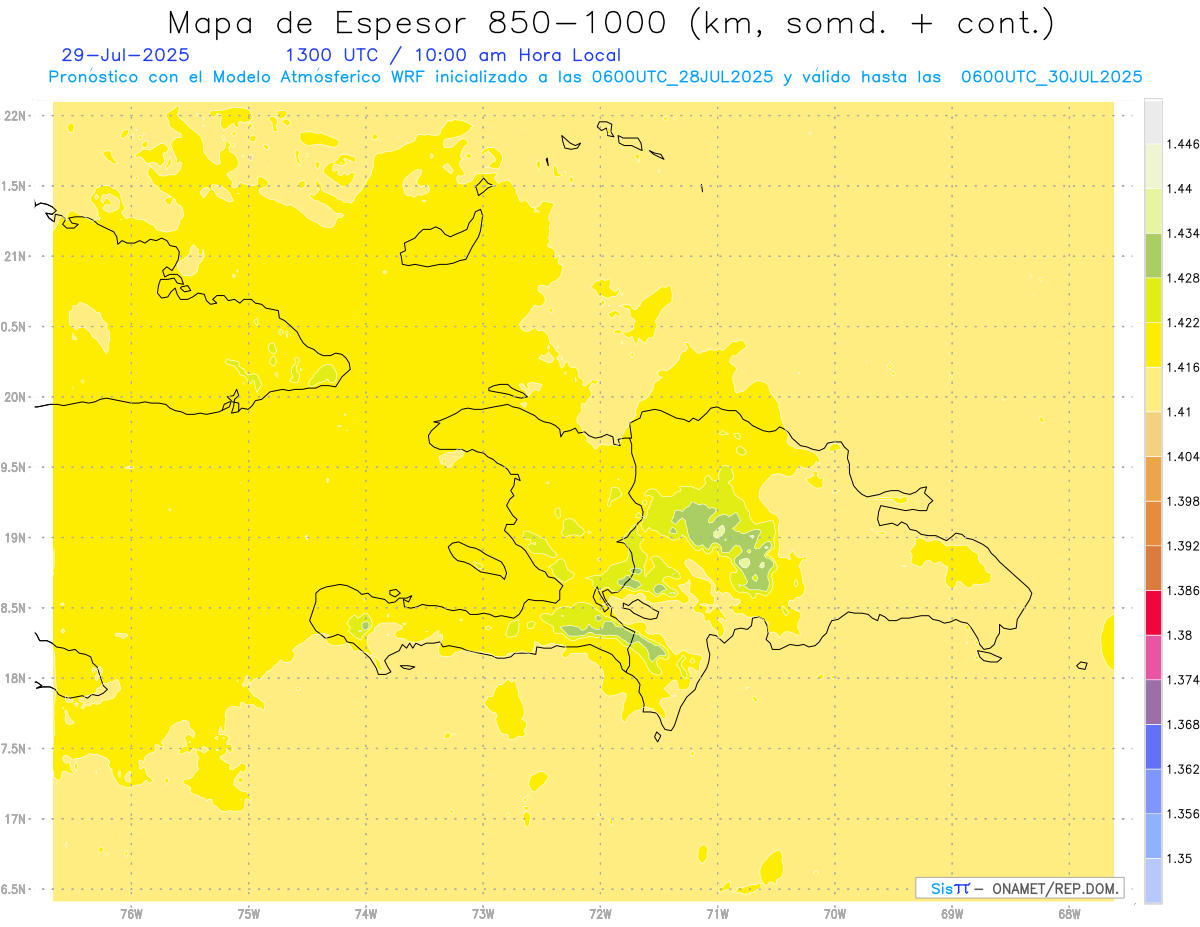The image size is (1200, 927).
Task: Click the time text '1300 UTC / 10:00 am Hora Local'
Action: coord(453,55)
